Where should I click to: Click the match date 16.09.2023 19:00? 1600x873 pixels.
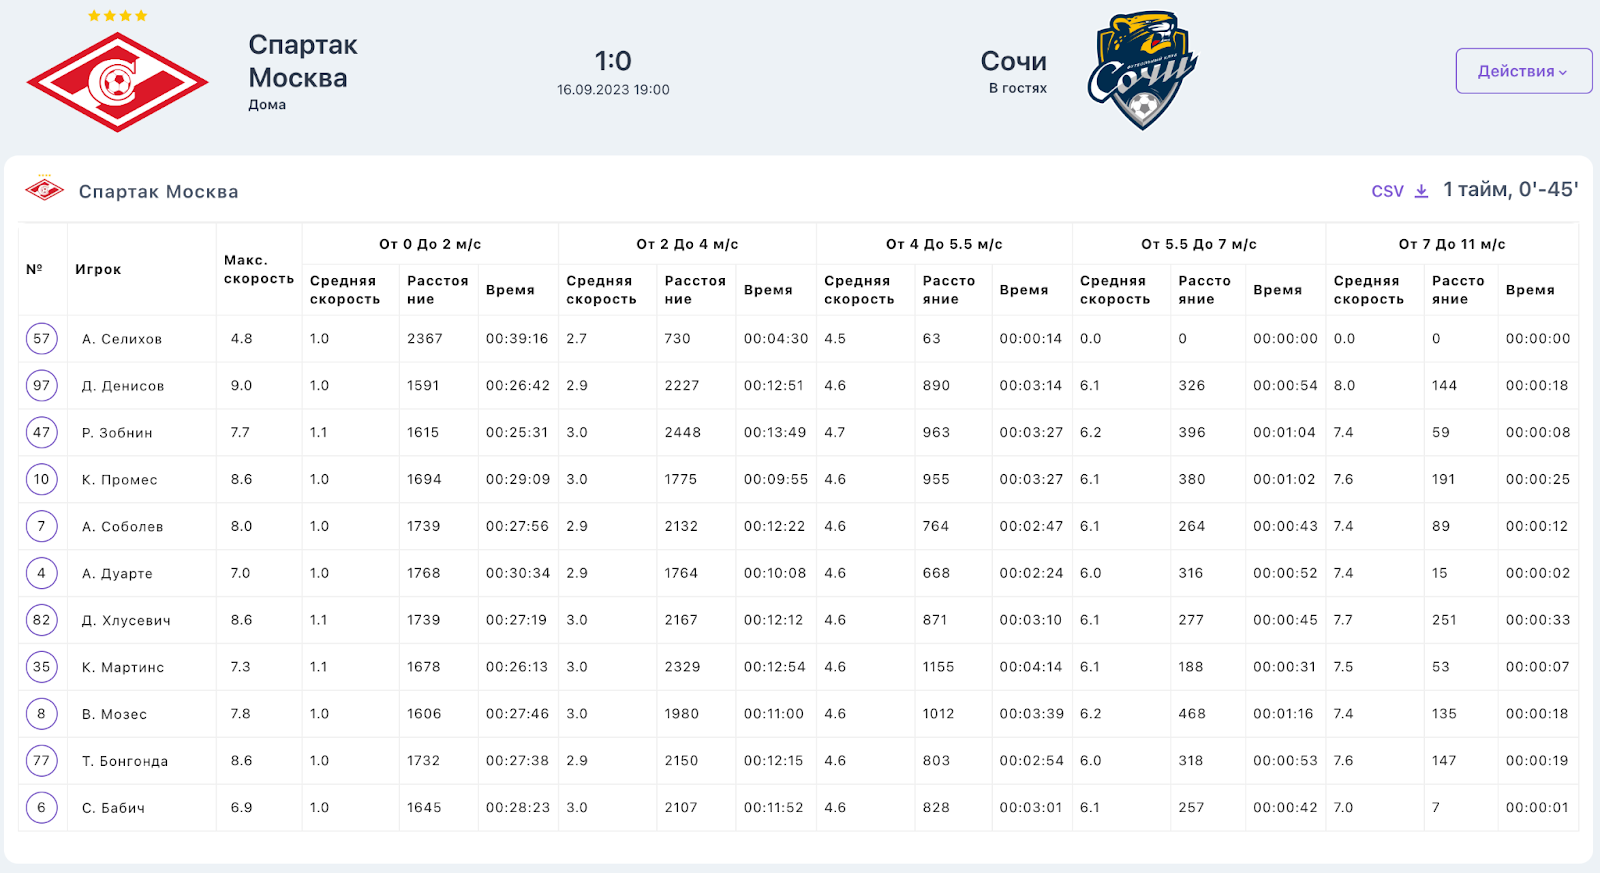coord(613,90)
